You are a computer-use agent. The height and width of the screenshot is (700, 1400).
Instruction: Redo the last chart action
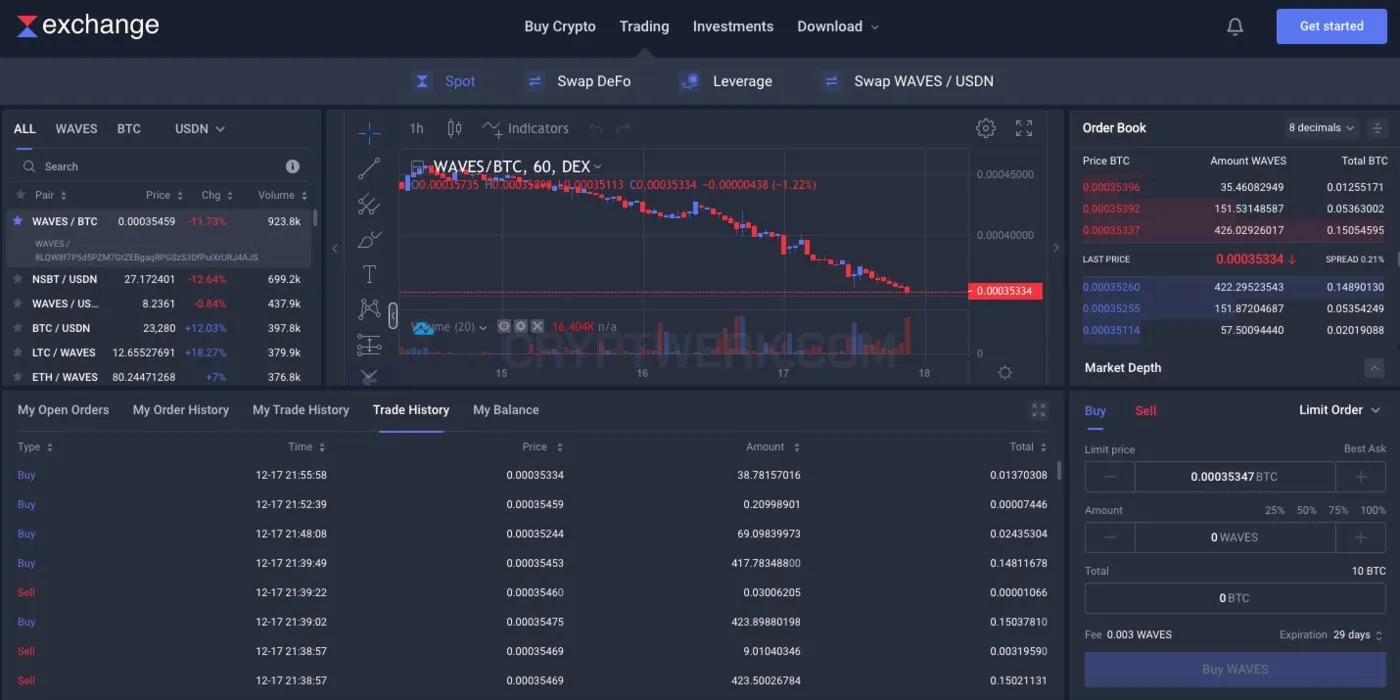(x=624, y=128)
